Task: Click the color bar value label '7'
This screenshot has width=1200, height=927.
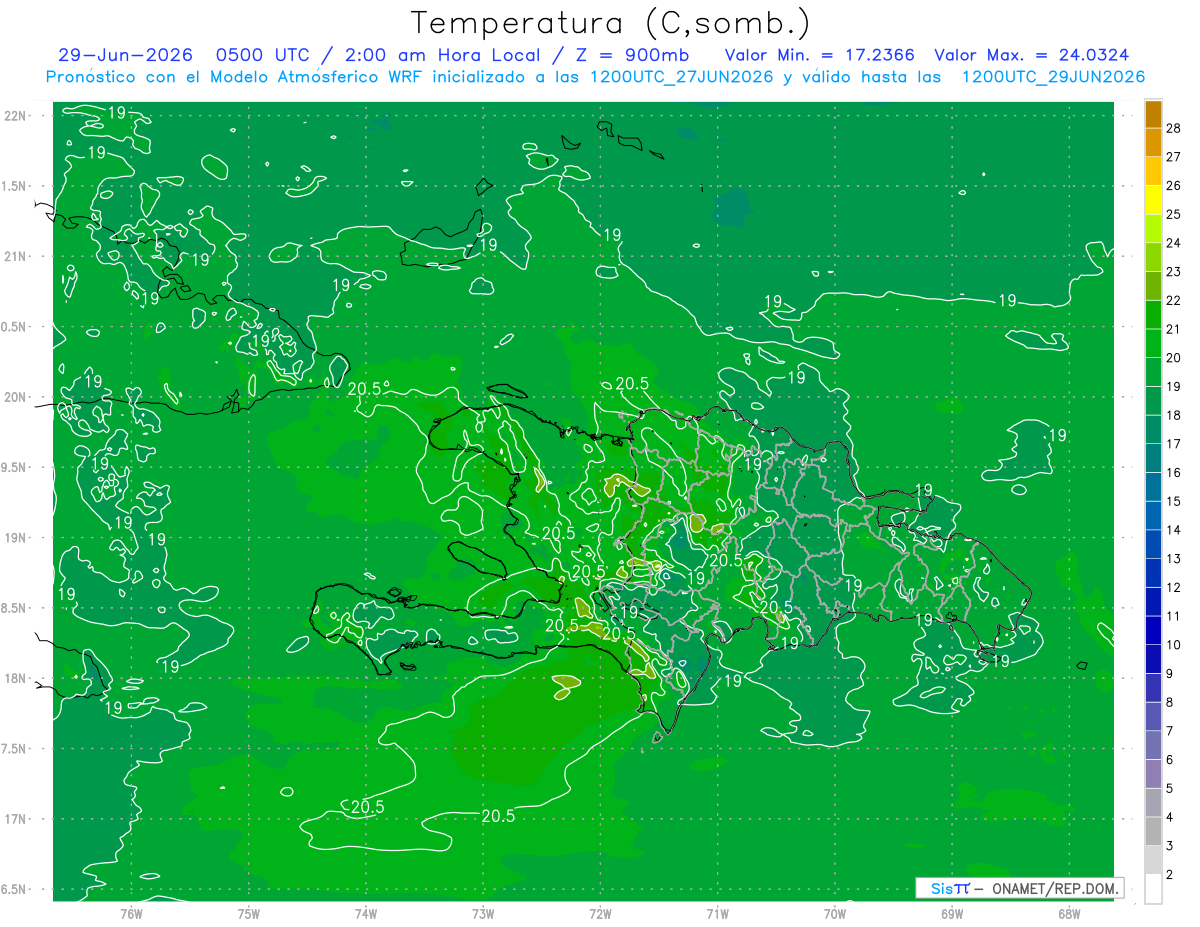Action: [1171, 731]
